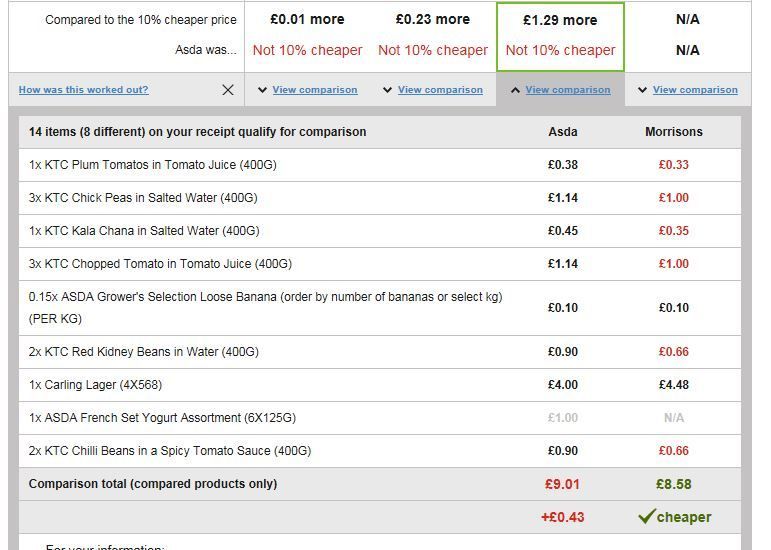Viewport: 771px width, 550px height.
Task: Click '2x KTC Red Kidney Beans in Water (400G)'
Action: point(144,352)
